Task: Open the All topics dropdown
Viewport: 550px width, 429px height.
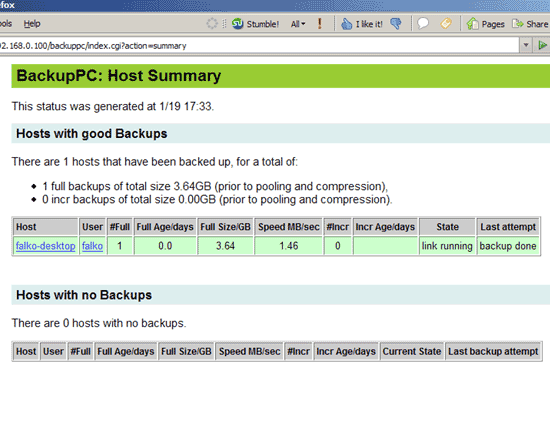Action: (298, 24)
